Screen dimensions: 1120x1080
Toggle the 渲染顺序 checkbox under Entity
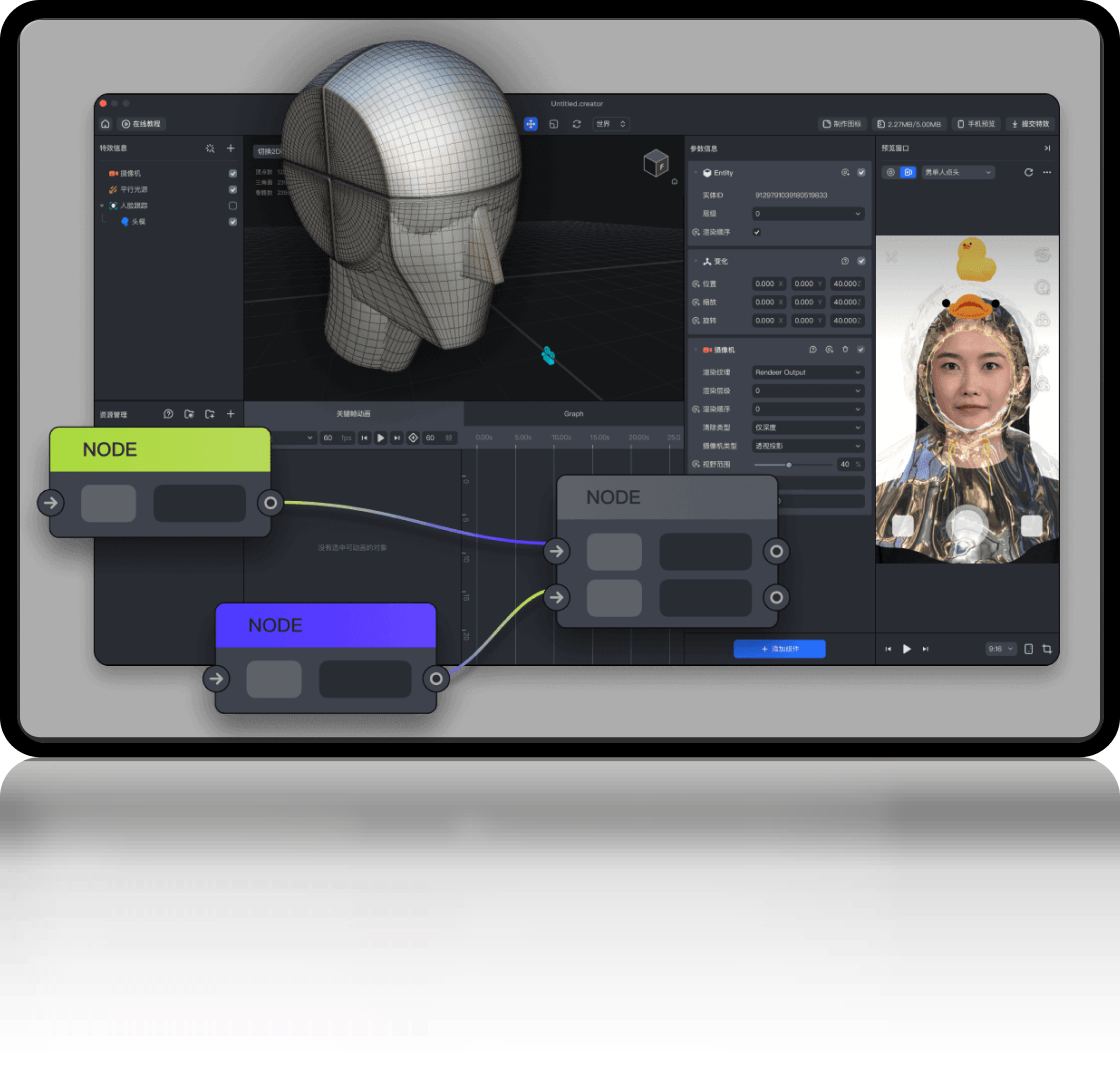pyautogui.click(x=756, y=232)
